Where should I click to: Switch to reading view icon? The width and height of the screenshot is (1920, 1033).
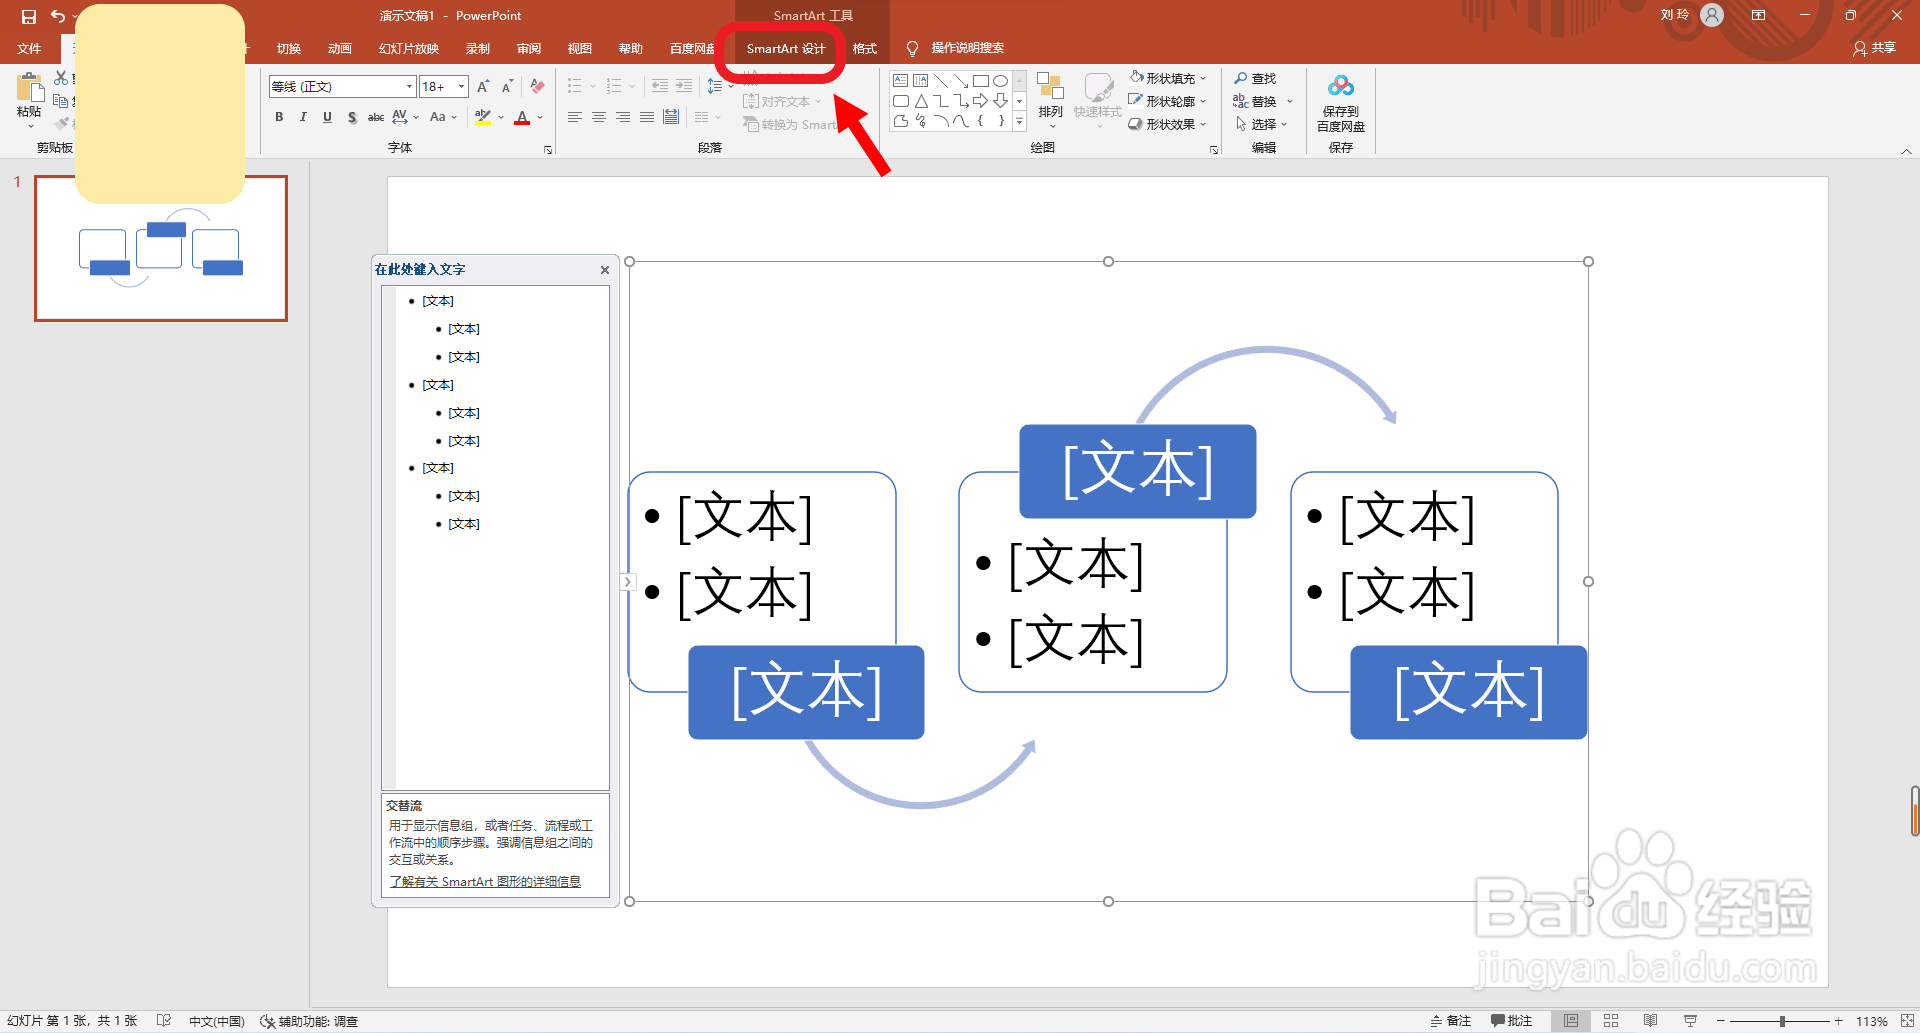pyautogui.click(x=1650, y=1021)
